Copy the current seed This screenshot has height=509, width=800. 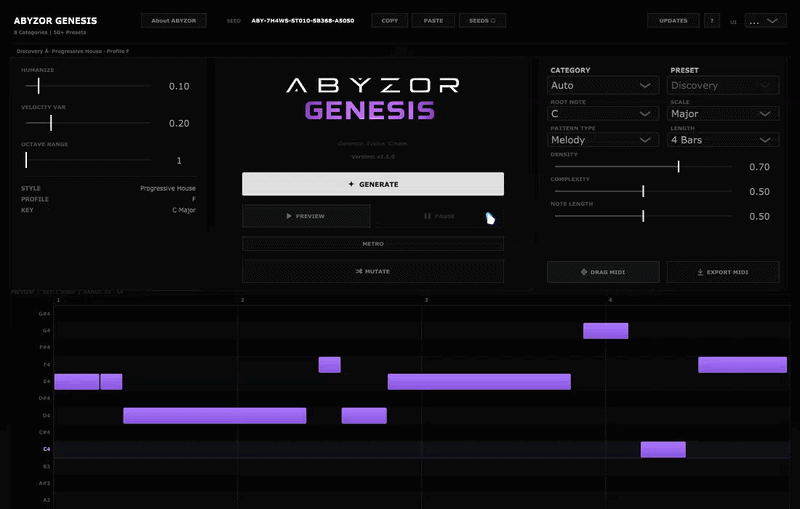click(389, 20)
